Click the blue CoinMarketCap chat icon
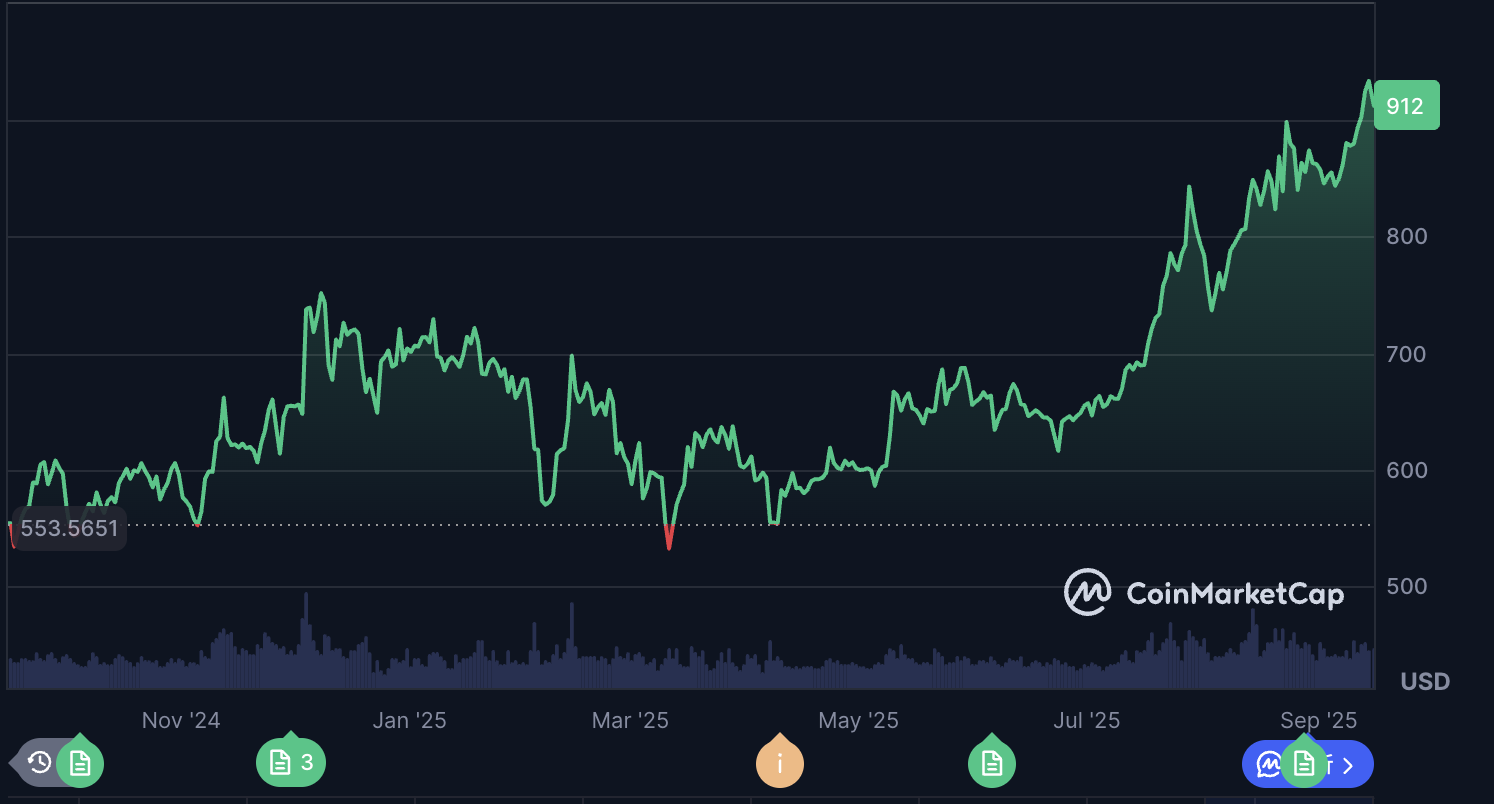Screen dimensions: 1494x804 (x=1268, y=765)
